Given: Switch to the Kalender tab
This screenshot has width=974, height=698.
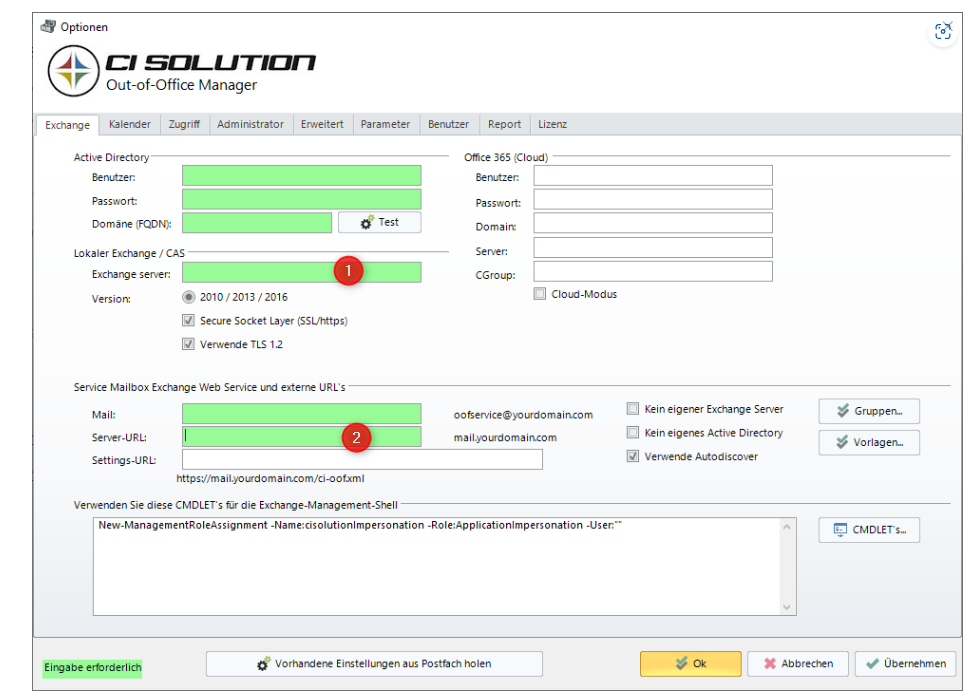Looking at the screenshot, I should (x=130, y=124).
